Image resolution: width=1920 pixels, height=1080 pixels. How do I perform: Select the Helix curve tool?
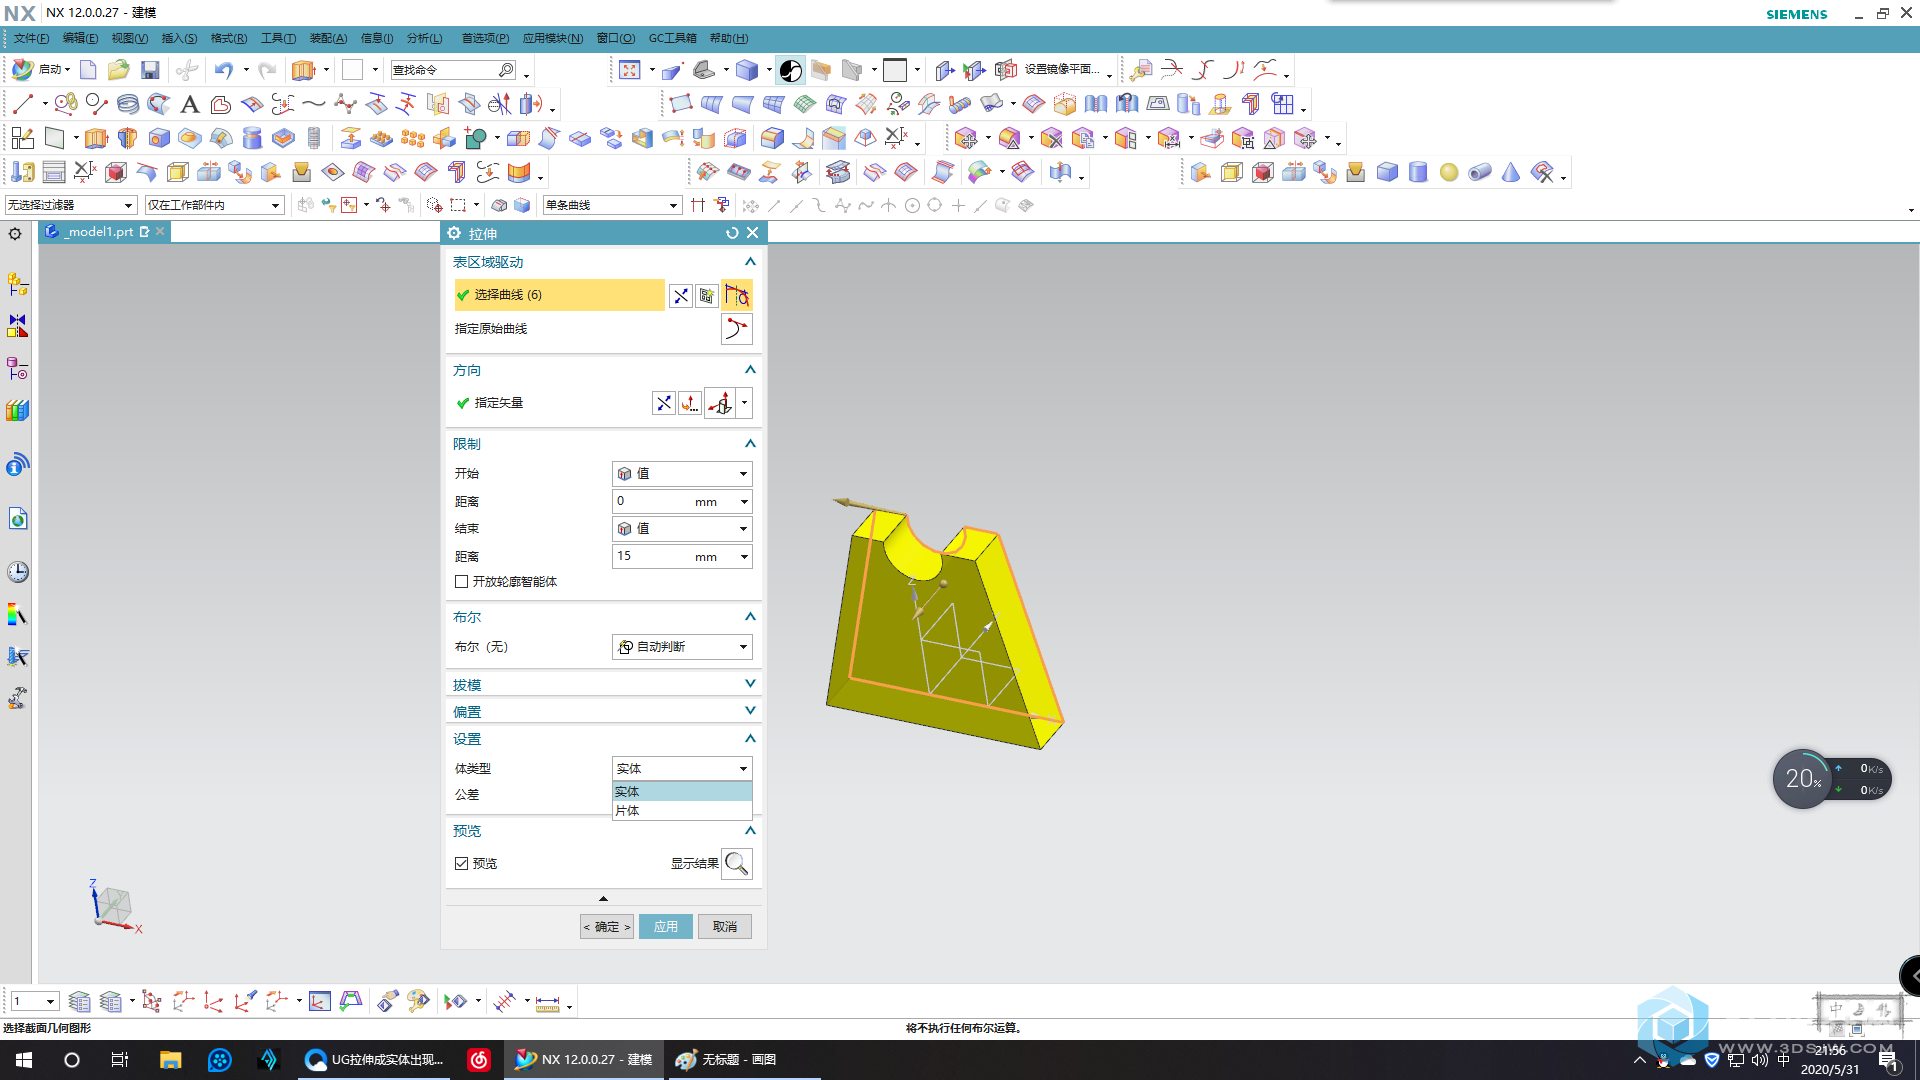point(128,104)
